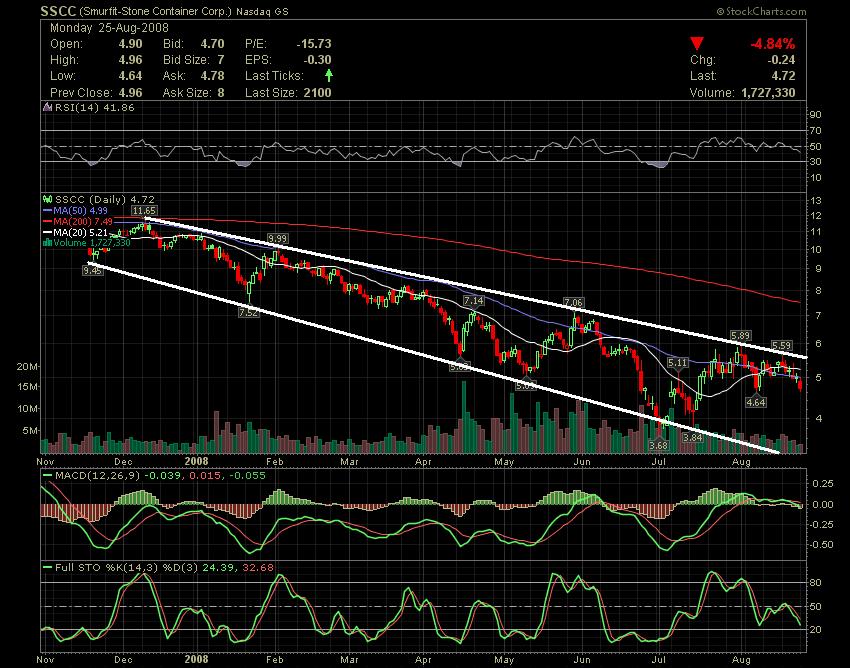850x668 pixels.
Task: Click the blue MA(50) legend swatch
Action: tap(47, 210)
